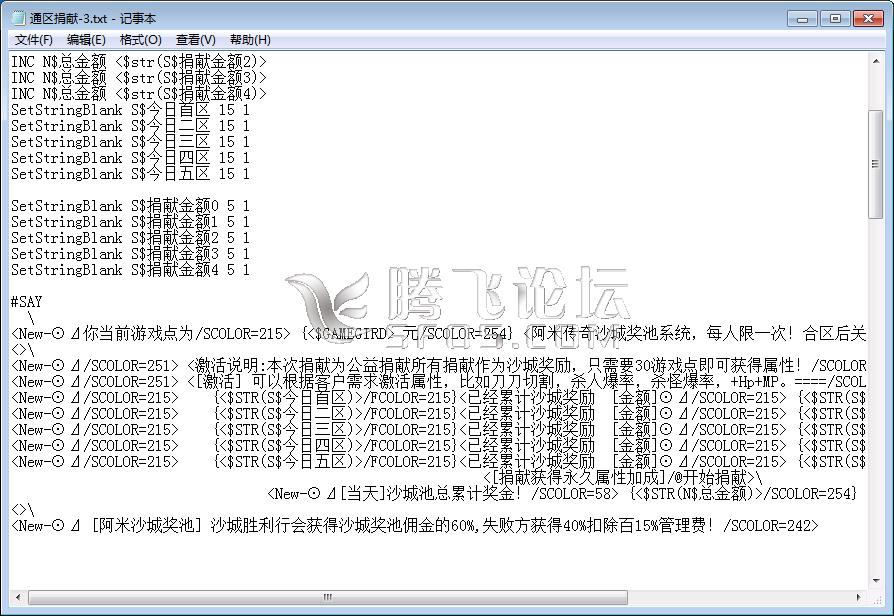Click the Notepad icon in title bar
The height and width of the screenshot is (616, 894).
click(17, 18)
